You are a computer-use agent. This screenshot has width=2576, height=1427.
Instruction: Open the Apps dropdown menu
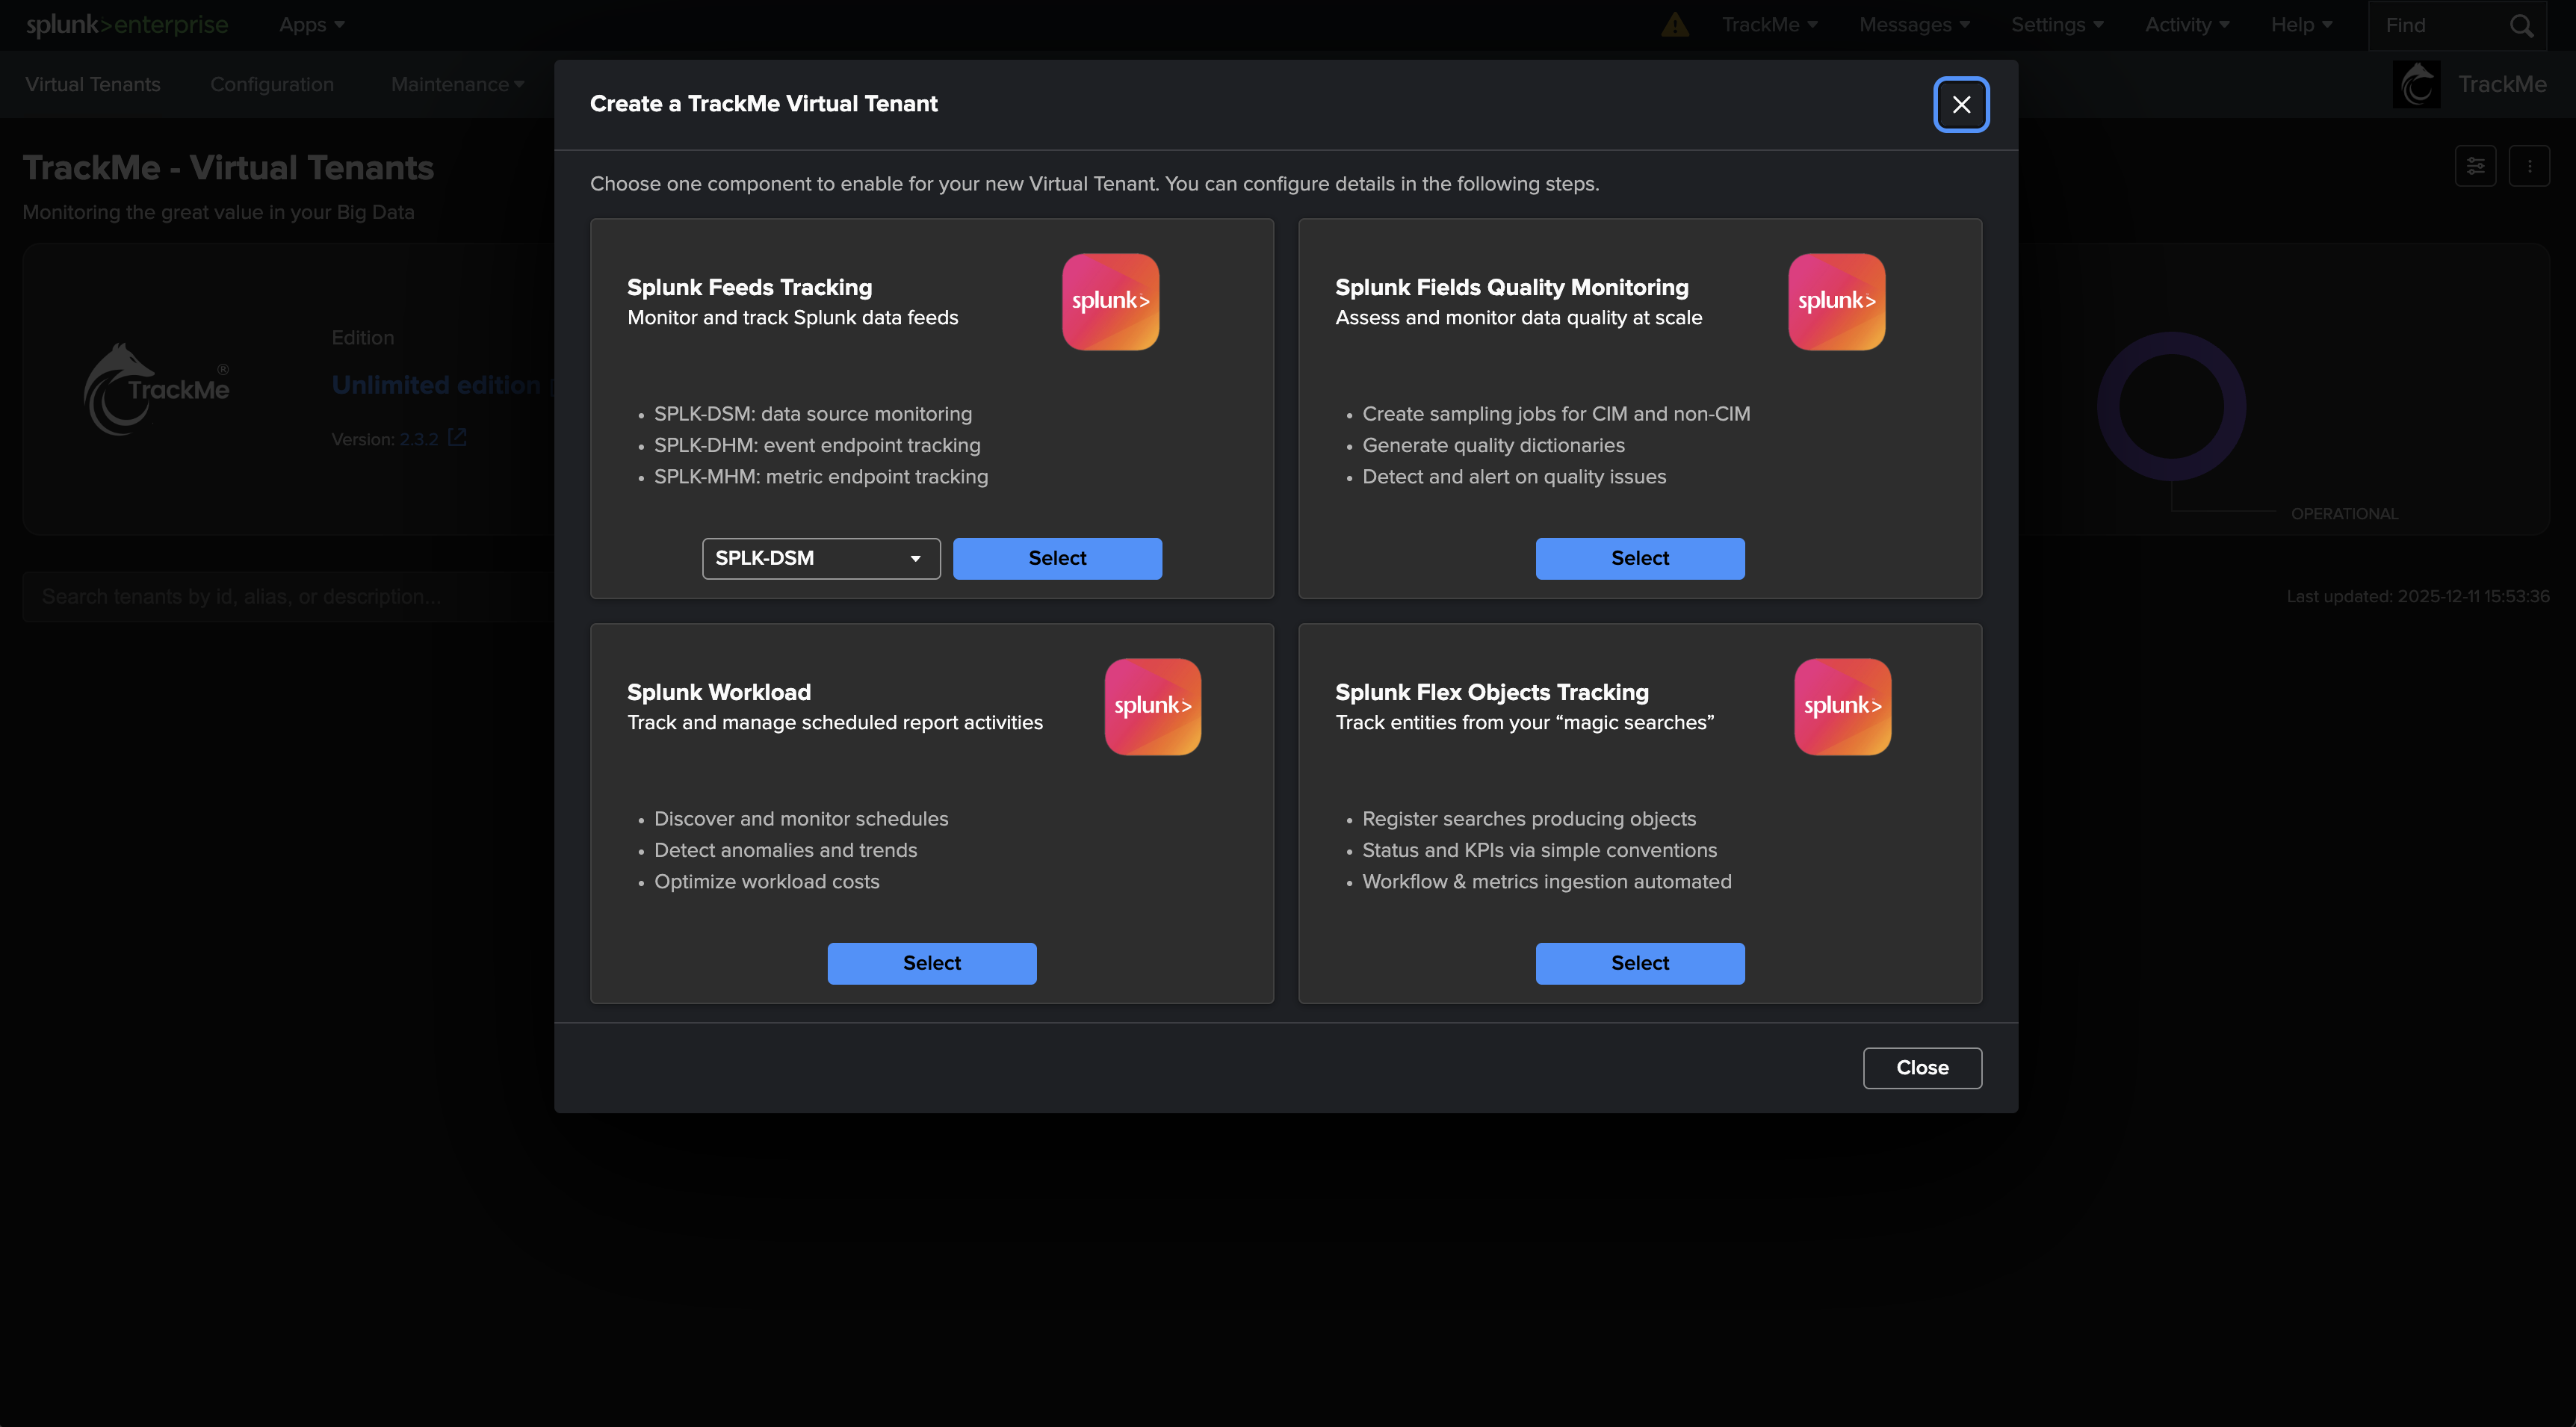coord(311,25)
